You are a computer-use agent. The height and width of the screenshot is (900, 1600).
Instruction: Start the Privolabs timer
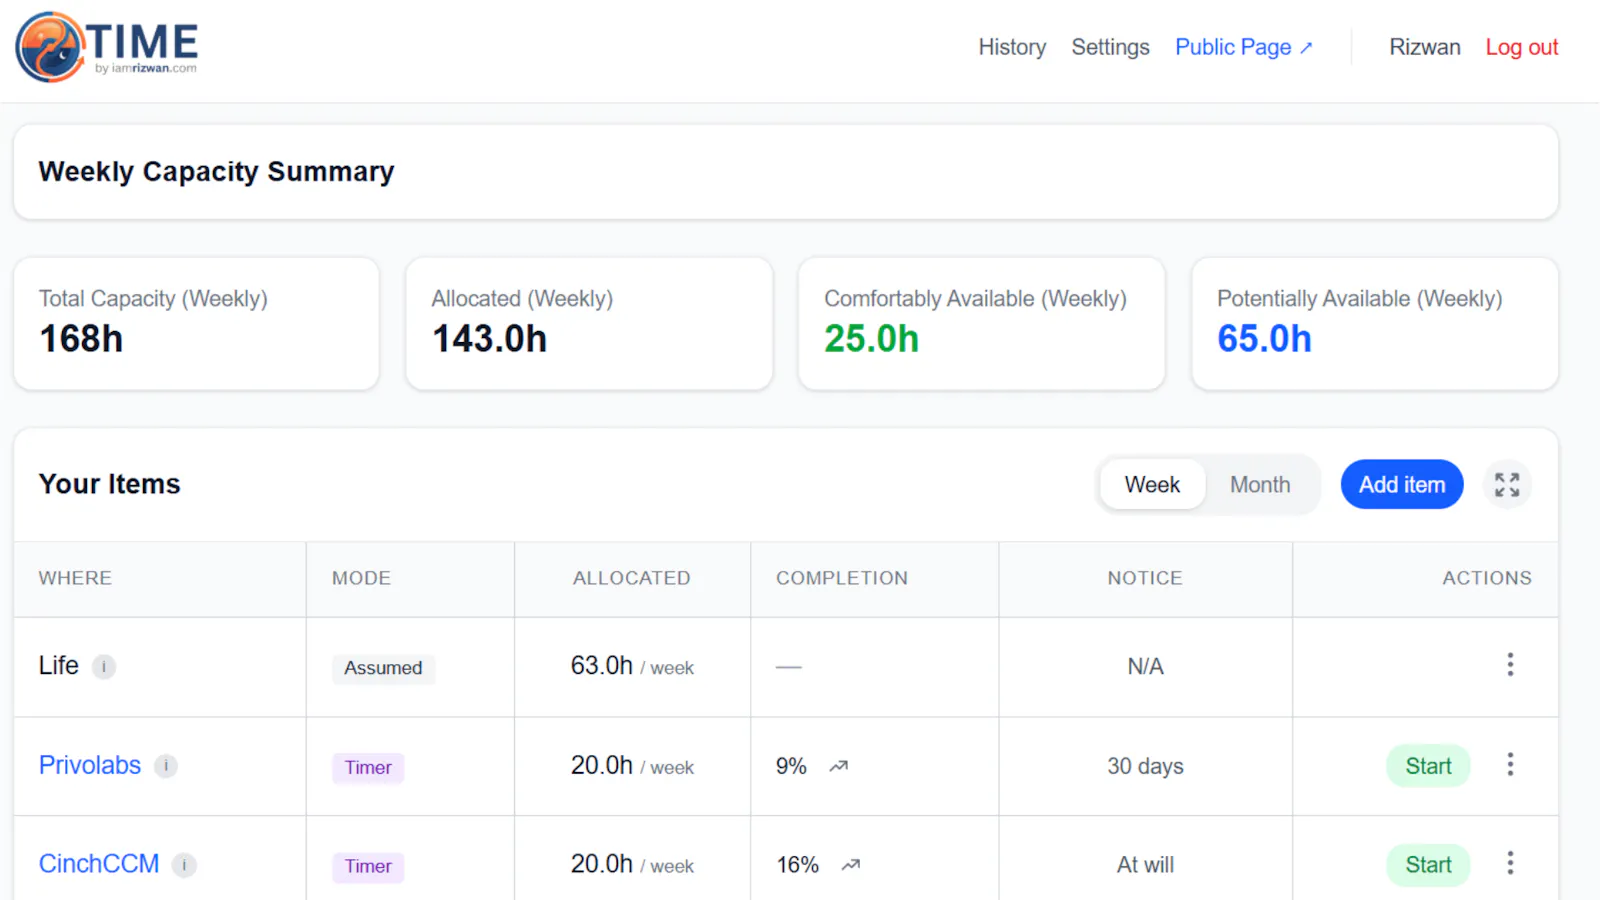(1428, 766)
